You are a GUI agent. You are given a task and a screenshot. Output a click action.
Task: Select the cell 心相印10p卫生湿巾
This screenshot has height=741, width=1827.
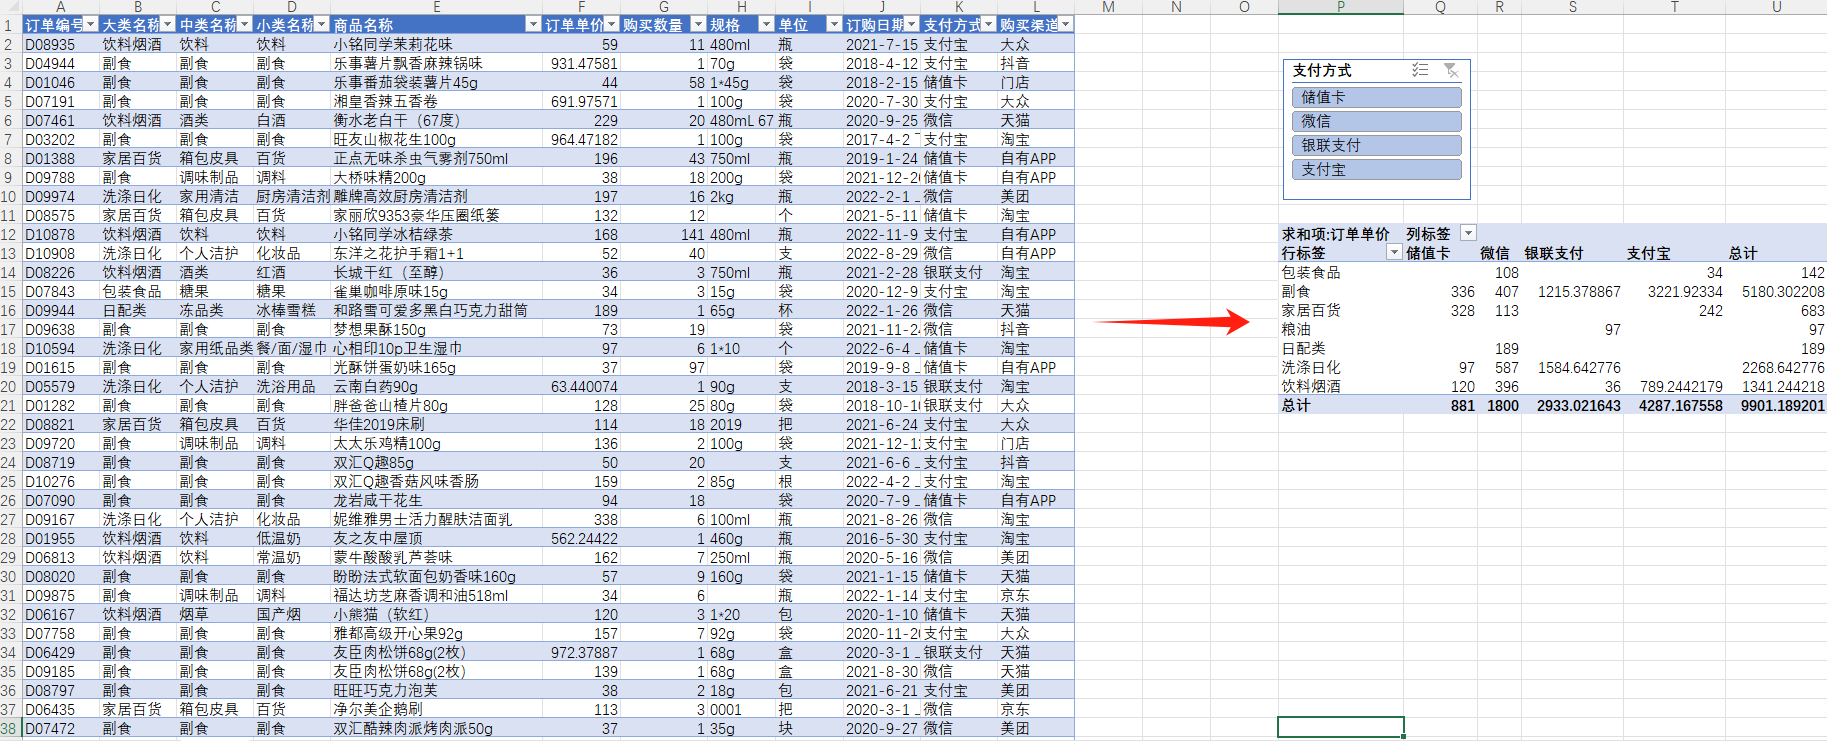[x=437, y=348]
